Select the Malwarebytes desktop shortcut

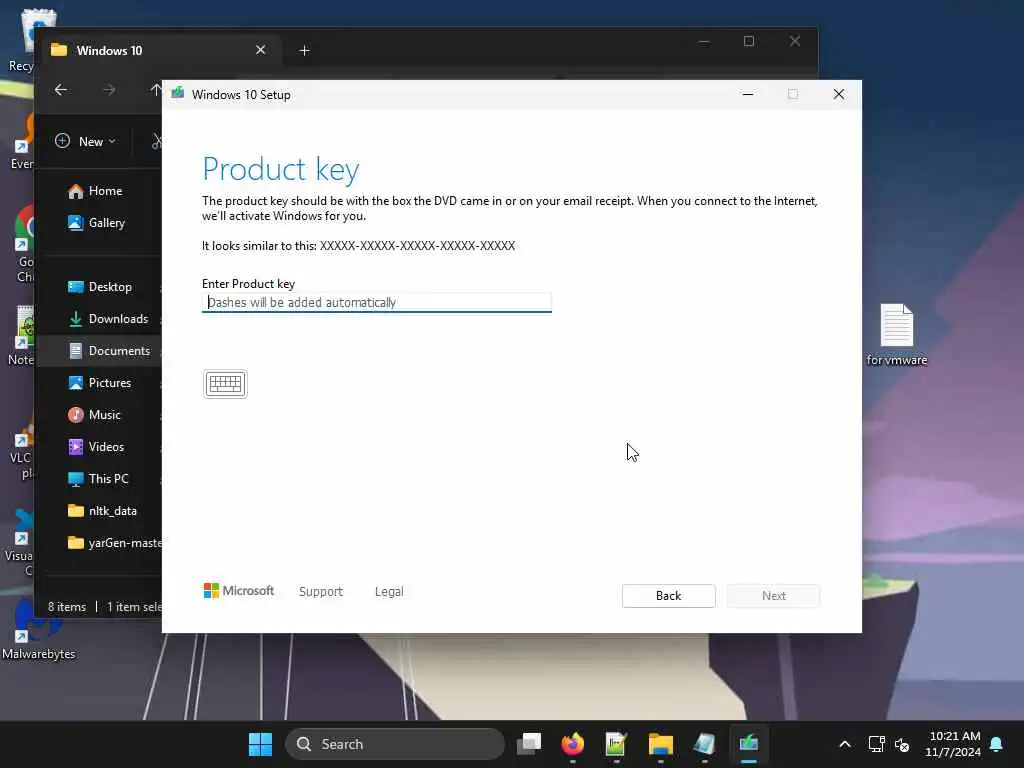(38, 628)
